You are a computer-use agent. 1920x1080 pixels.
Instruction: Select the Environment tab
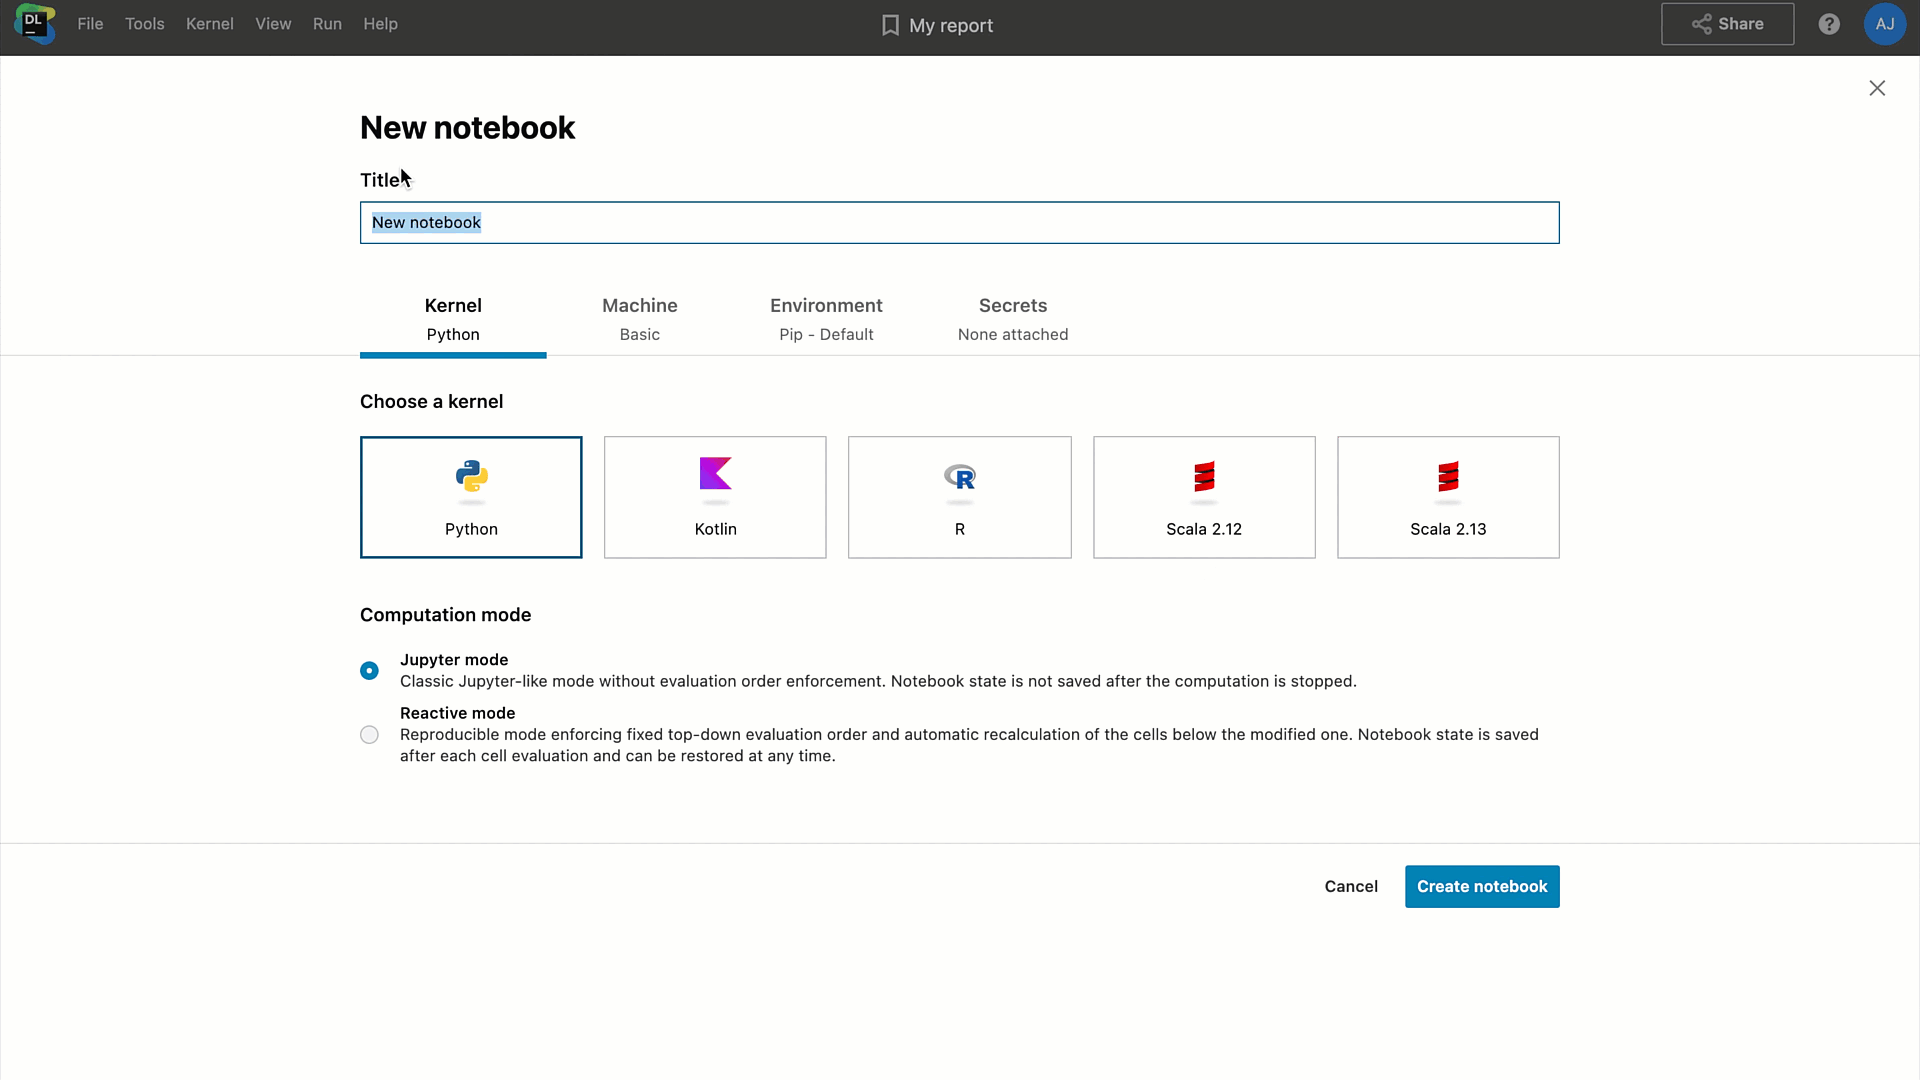pos(825,318)
